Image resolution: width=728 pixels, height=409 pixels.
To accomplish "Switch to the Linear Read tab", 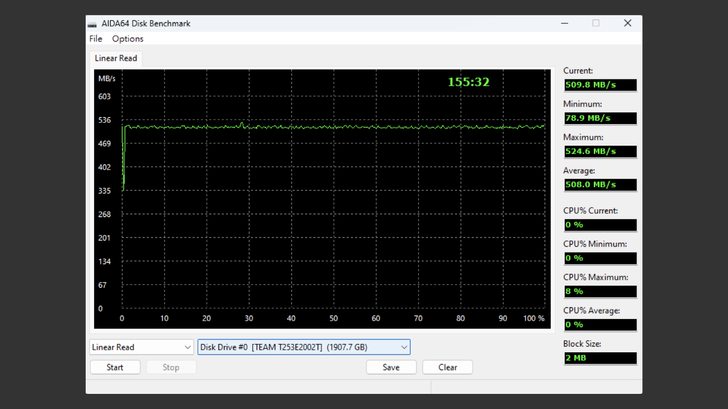I will 116,58.
